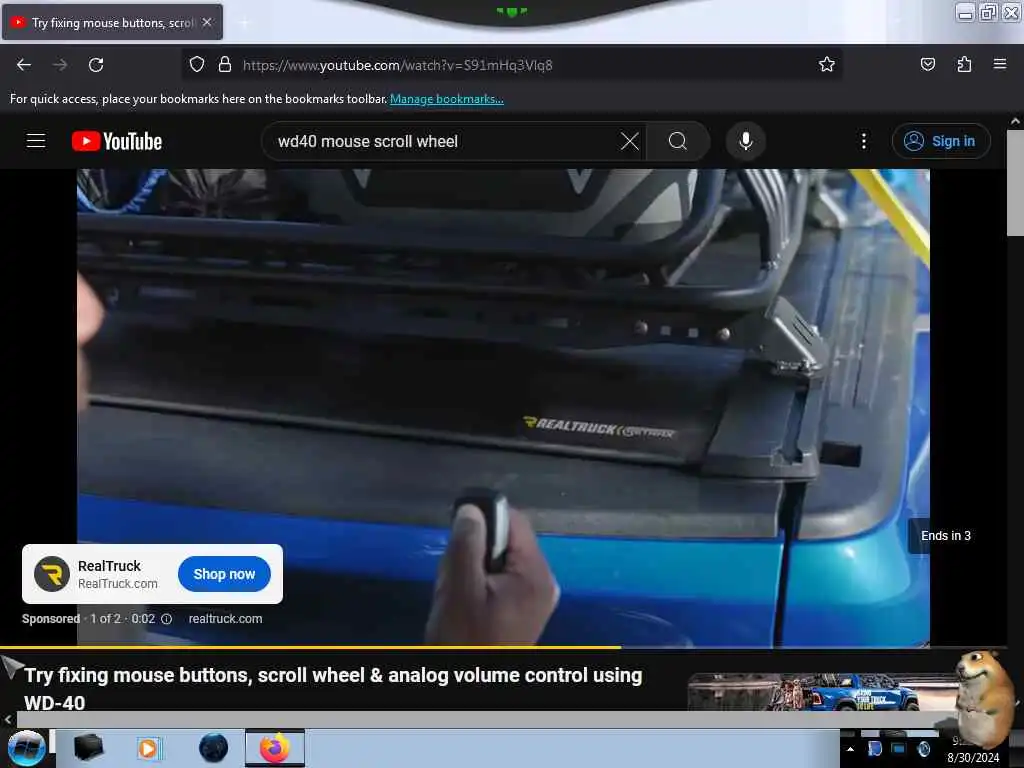Open YouTube settings three-dot menu
1024x768 pixels.
[863, 141]
